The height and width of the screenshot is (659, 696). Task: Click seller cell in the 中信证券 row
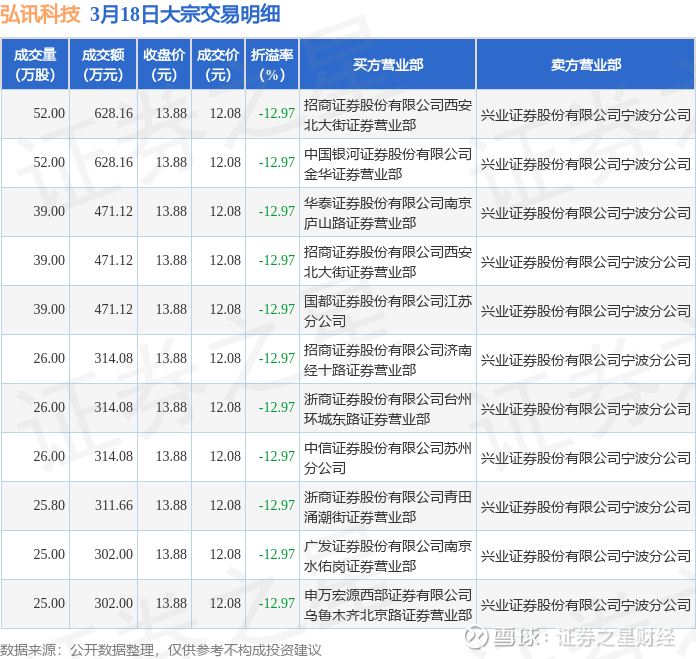[x=585, y=458]
